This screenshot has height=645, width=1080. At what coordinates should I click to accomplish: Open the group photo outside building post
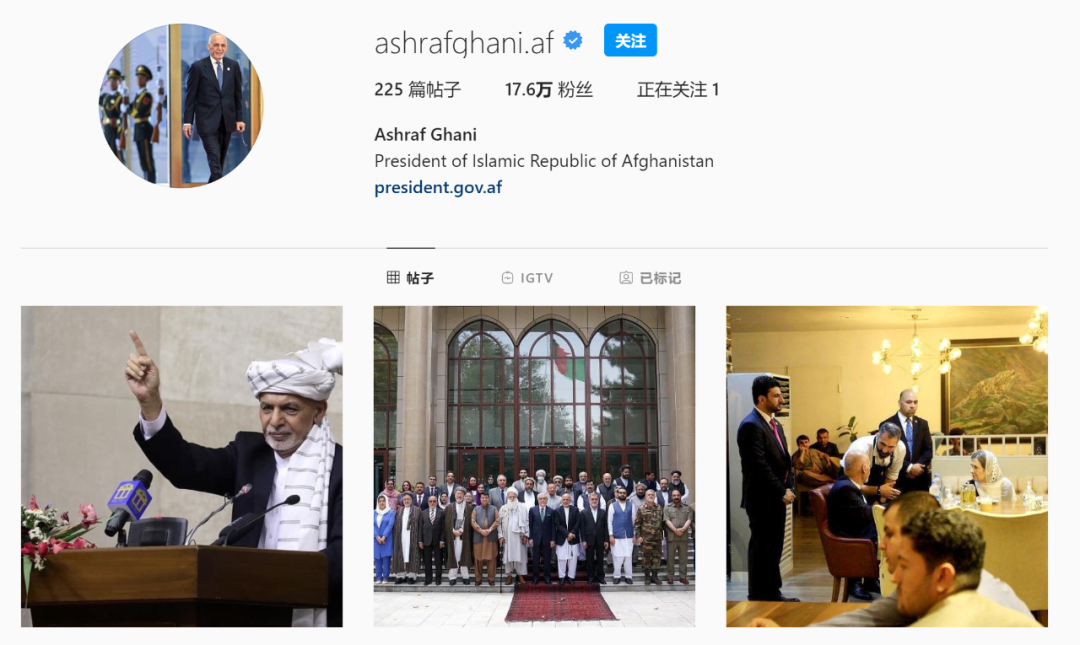click(534, 467)
